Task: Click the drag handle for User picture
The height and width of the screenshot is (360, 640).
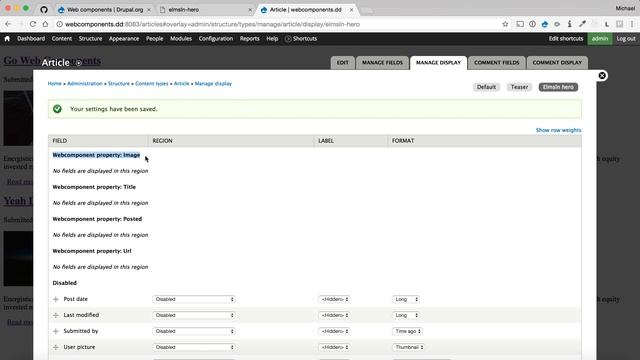Action: (56, 347)
